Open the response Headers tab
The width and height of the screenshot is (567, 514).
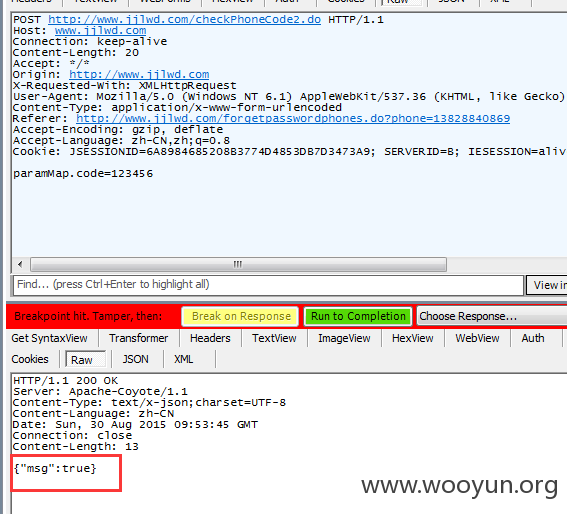(210, 338)
